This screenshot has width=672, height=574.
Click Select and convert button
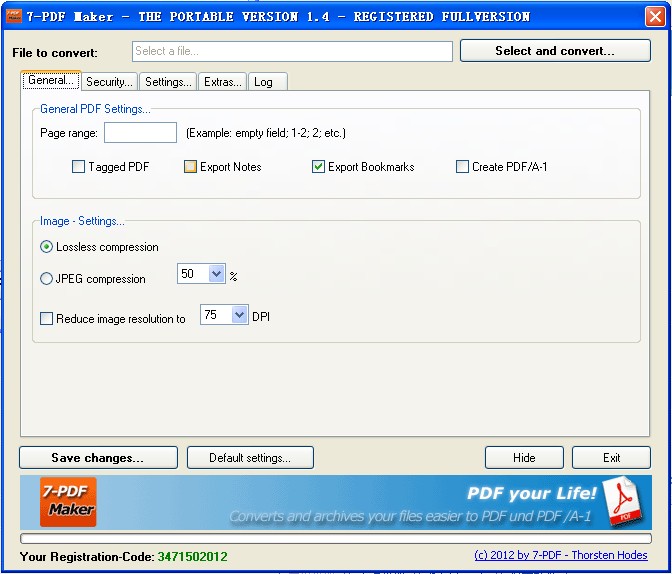click(x=555, y=51)
